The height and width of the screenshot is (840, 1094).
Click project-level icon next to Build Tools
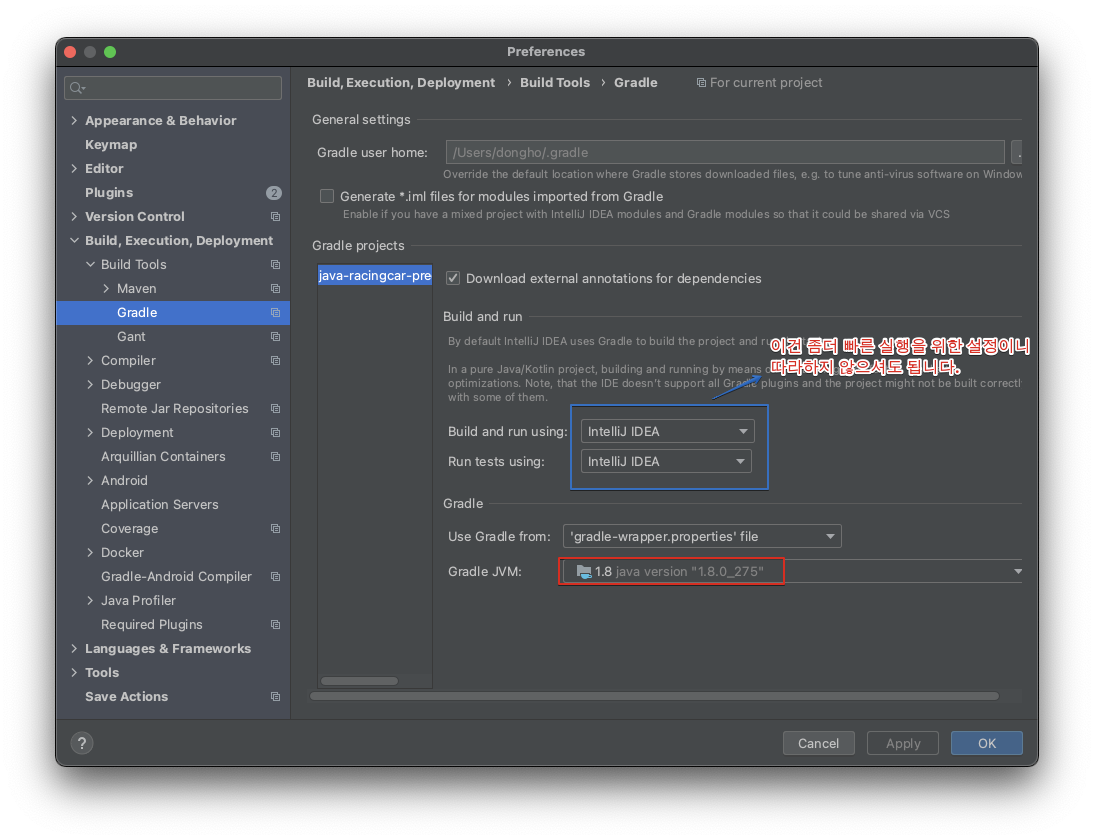pos(276,264)
